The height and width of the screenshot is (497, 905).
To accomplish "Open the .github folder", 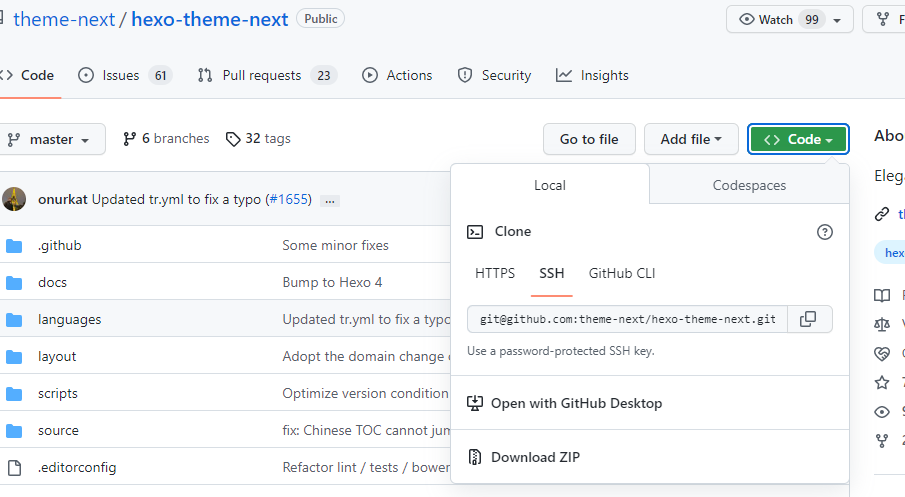I will (x=60, y=245).
